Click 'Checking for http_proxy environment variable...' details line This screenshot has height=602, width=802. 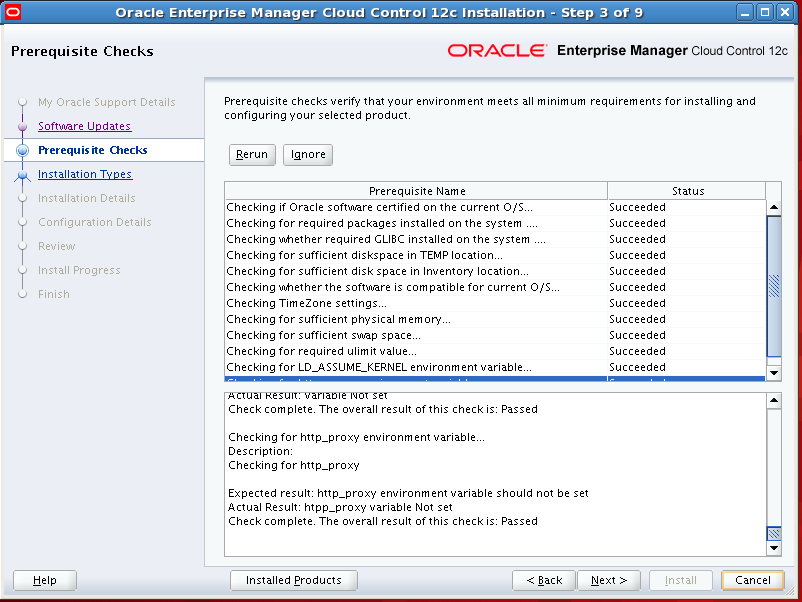[x=356, y=437]
